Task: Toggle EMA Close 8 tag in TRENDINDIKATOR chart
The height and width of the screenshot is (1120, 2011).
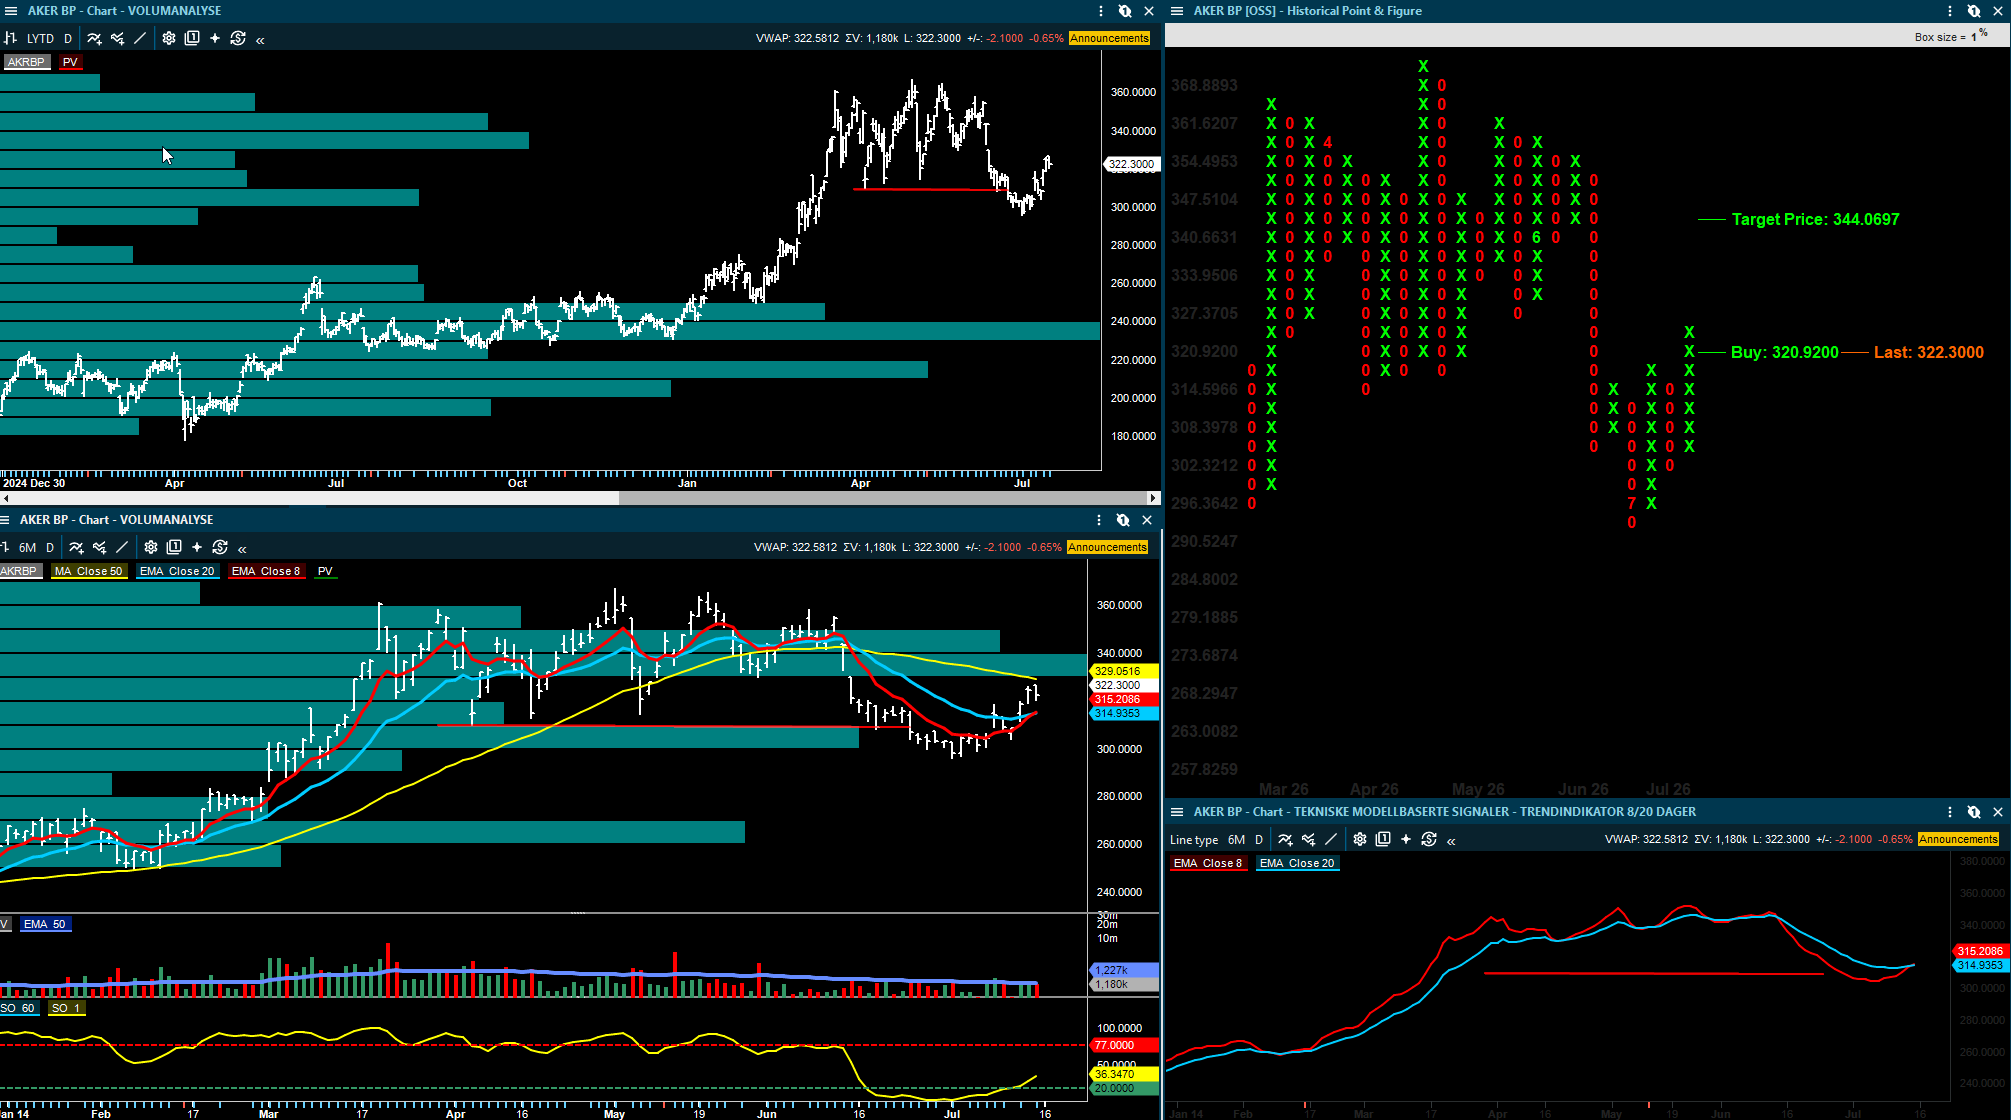Action: pos(1208,863)
